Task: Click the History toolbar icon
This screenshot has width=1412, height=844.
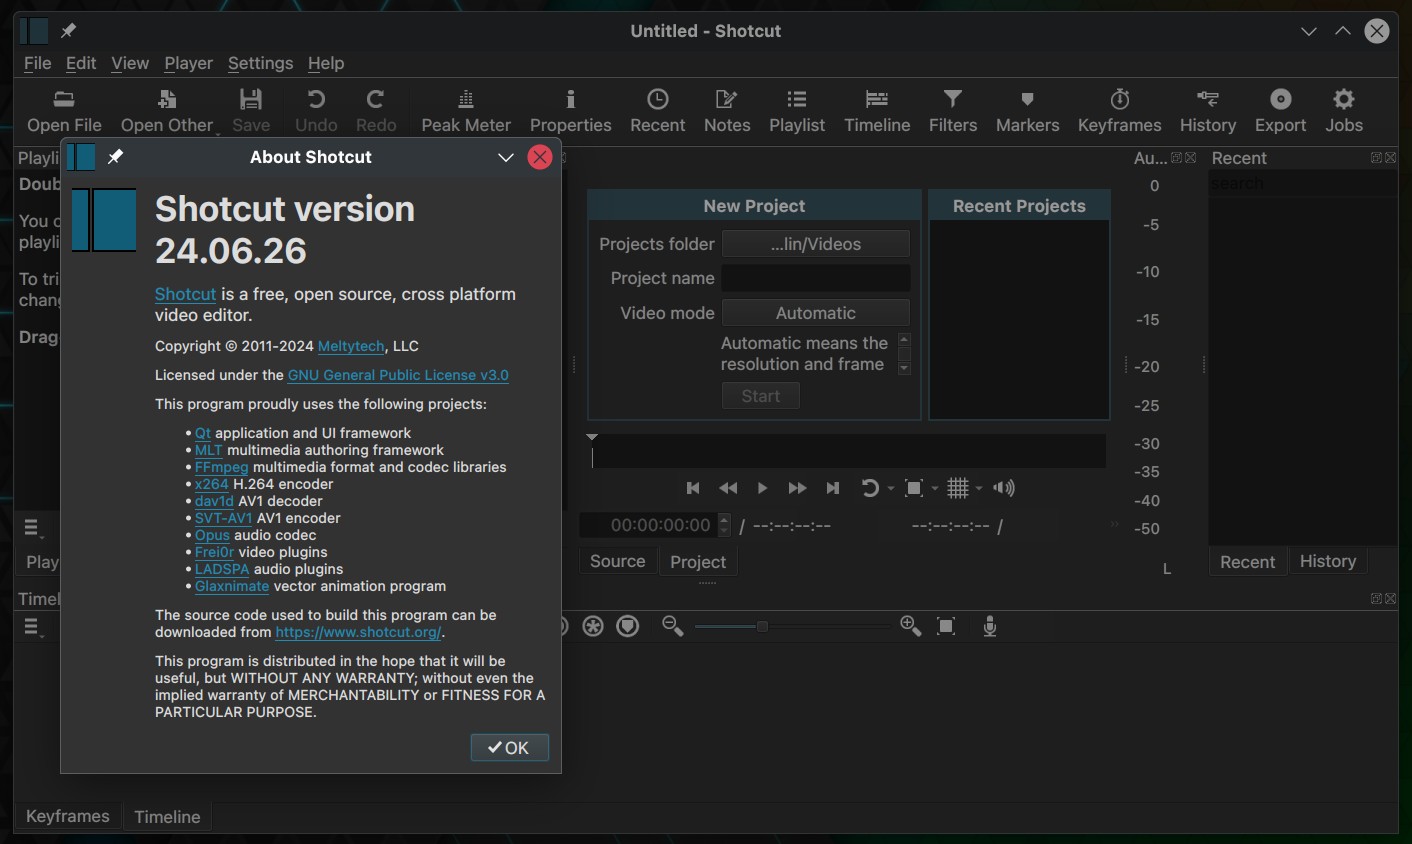Action: click(x=1208, y=99)
